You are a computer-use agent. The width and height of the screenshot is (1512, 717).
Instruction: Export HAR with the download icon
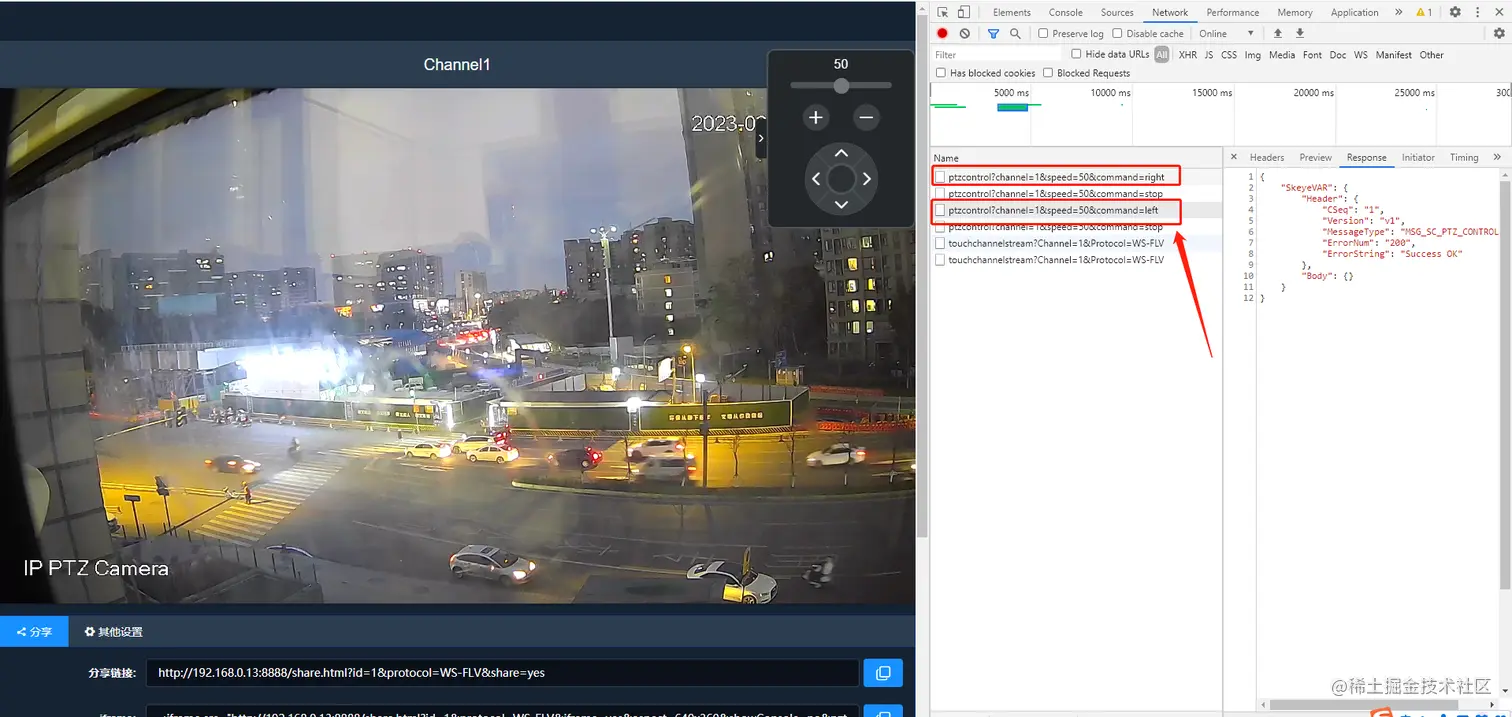[x=1300, y=33]
